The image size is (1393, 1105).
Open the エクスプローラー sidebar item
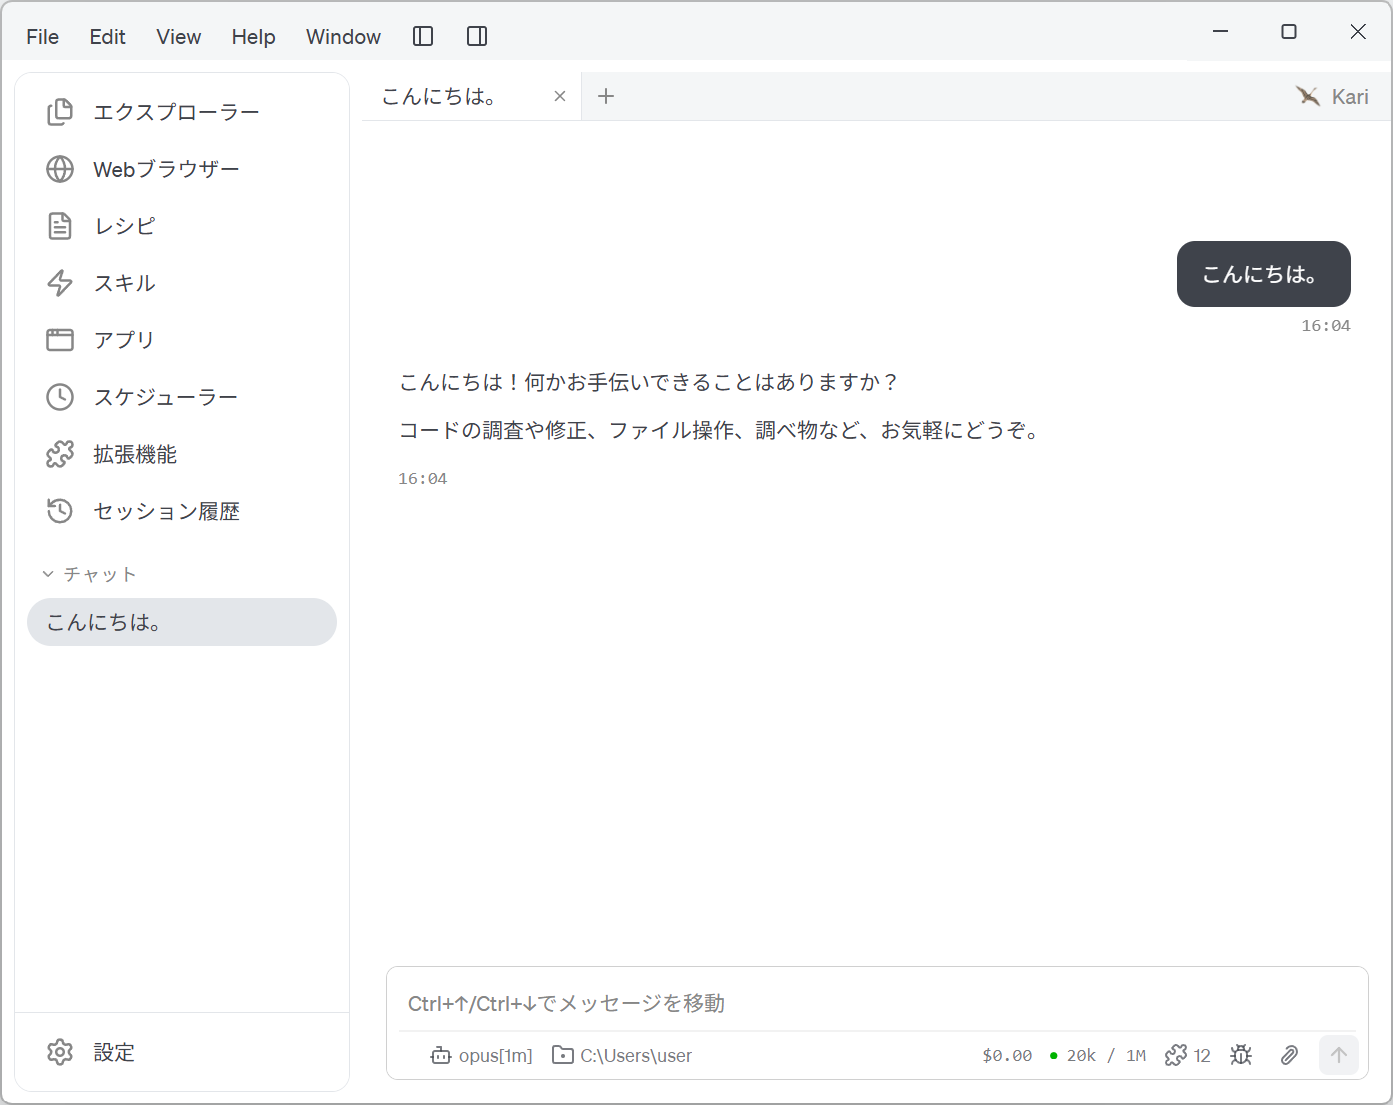click(x=182, y=112)
